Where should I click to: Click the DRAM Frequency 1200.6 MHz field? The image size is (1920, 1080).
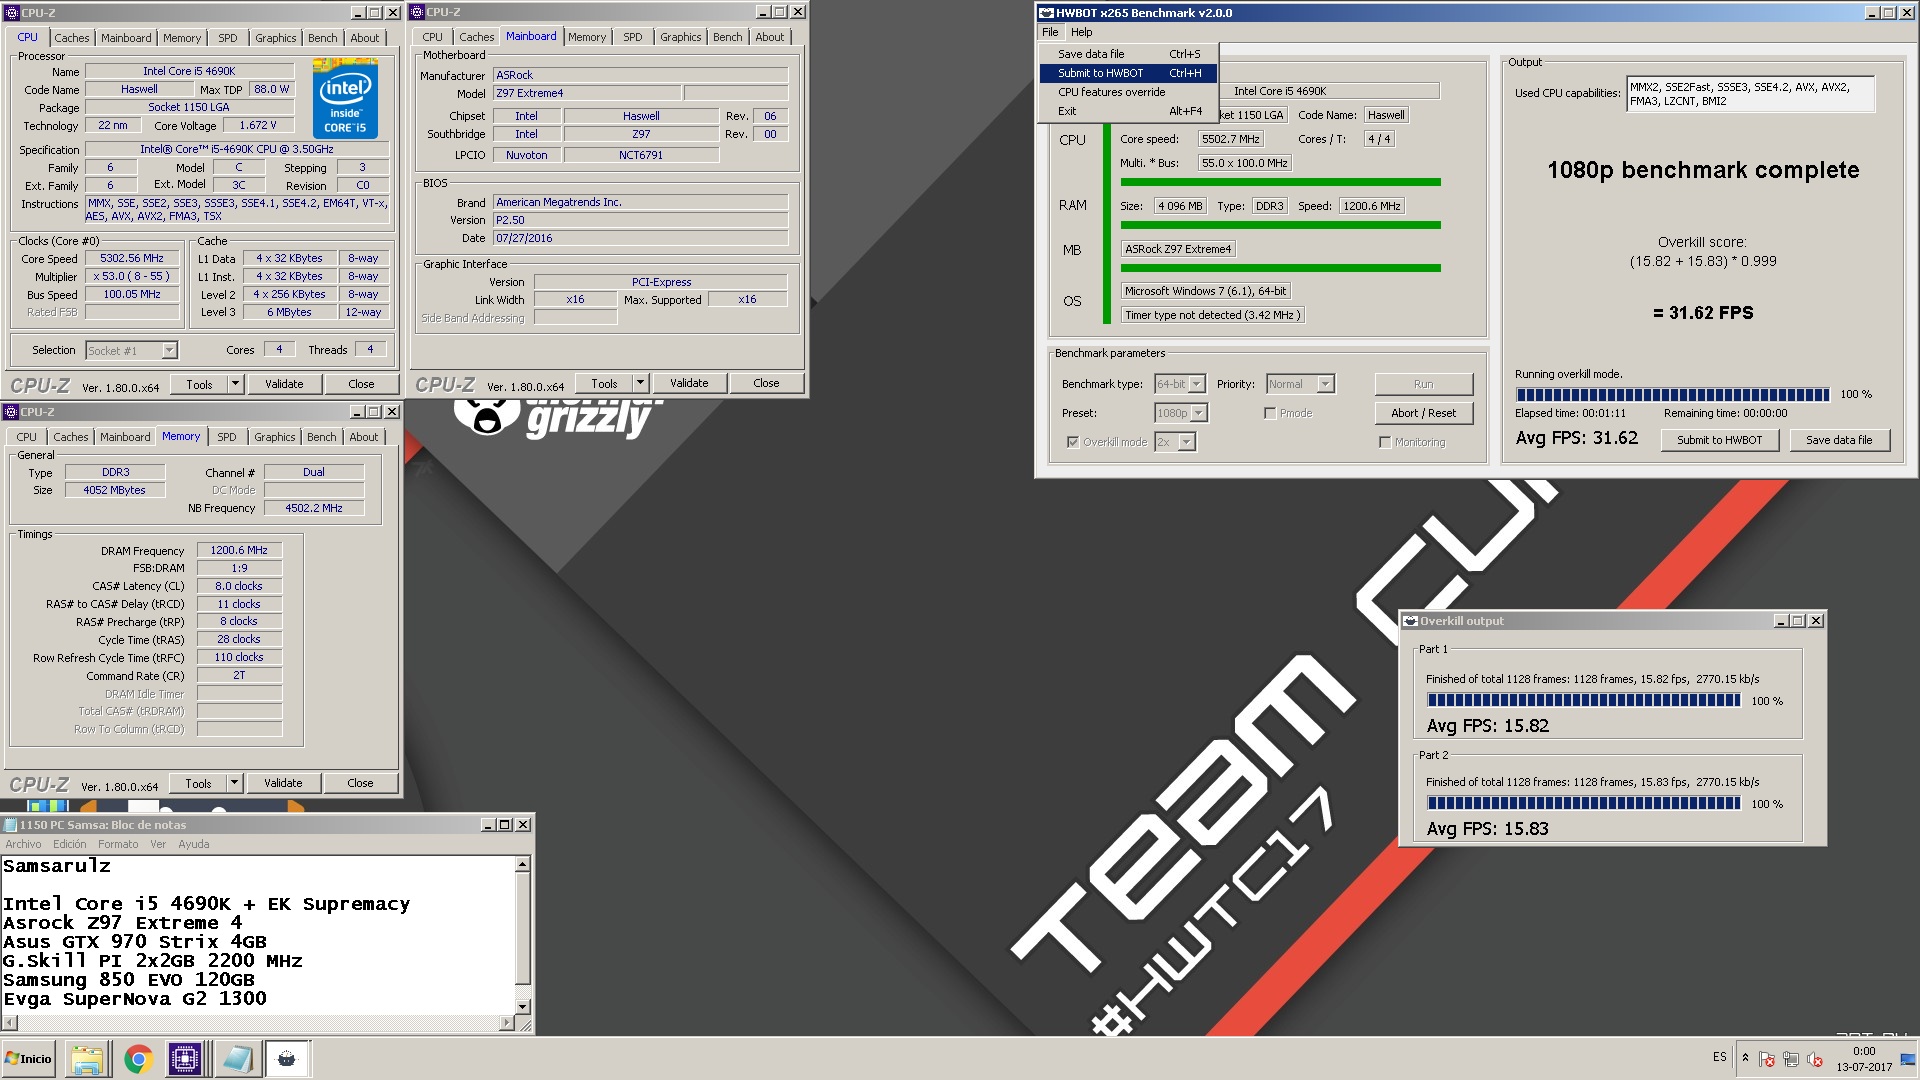[x=239, y=550]
